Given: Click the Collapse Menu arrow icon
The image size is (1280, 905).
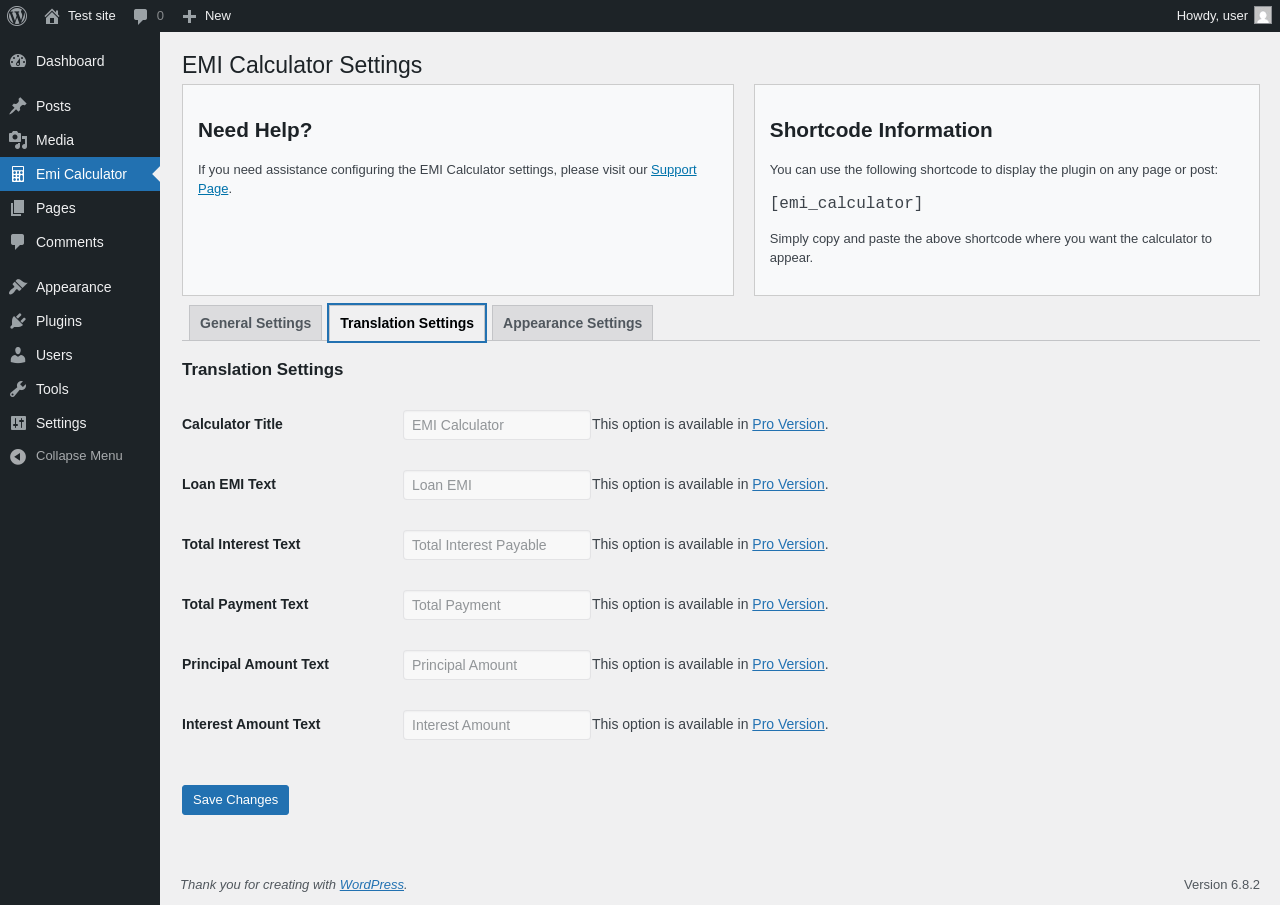Looking at the screenshot, I should point(18,456).
